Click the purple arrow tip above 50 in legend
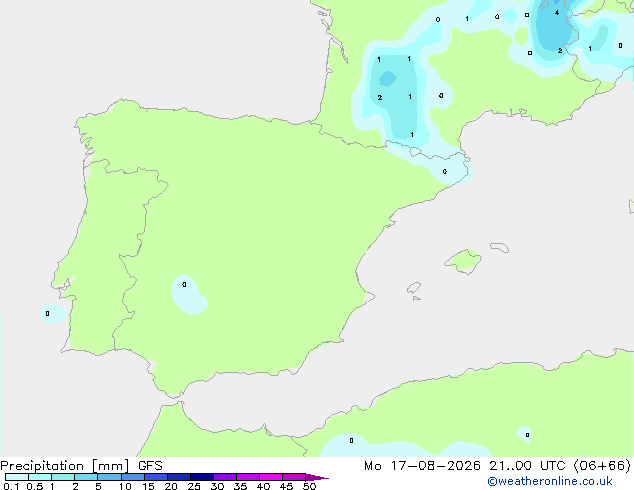The height and width of the screenshot is (490, 634). (x=317, y=477)
